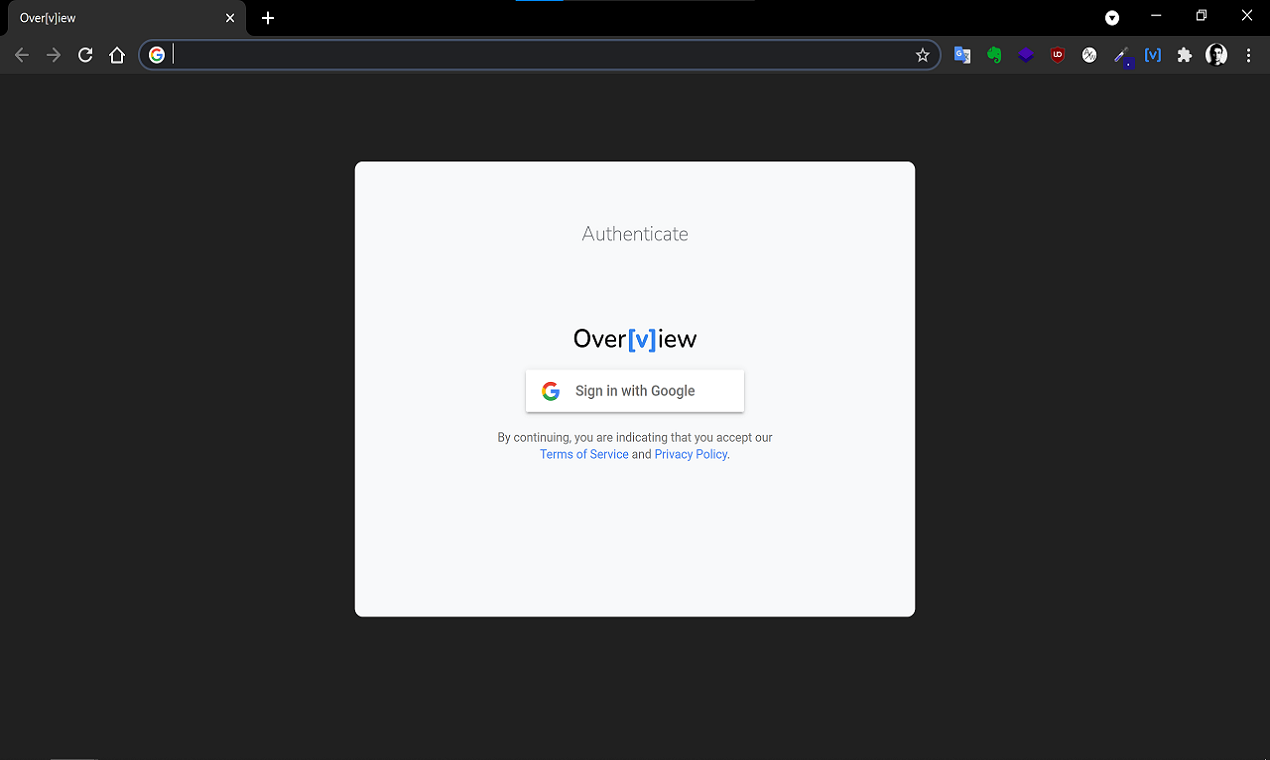The width and height of the screenshot is (1270, 760).
Task: Open the Privacy Policy link
Action: (690, 454)
